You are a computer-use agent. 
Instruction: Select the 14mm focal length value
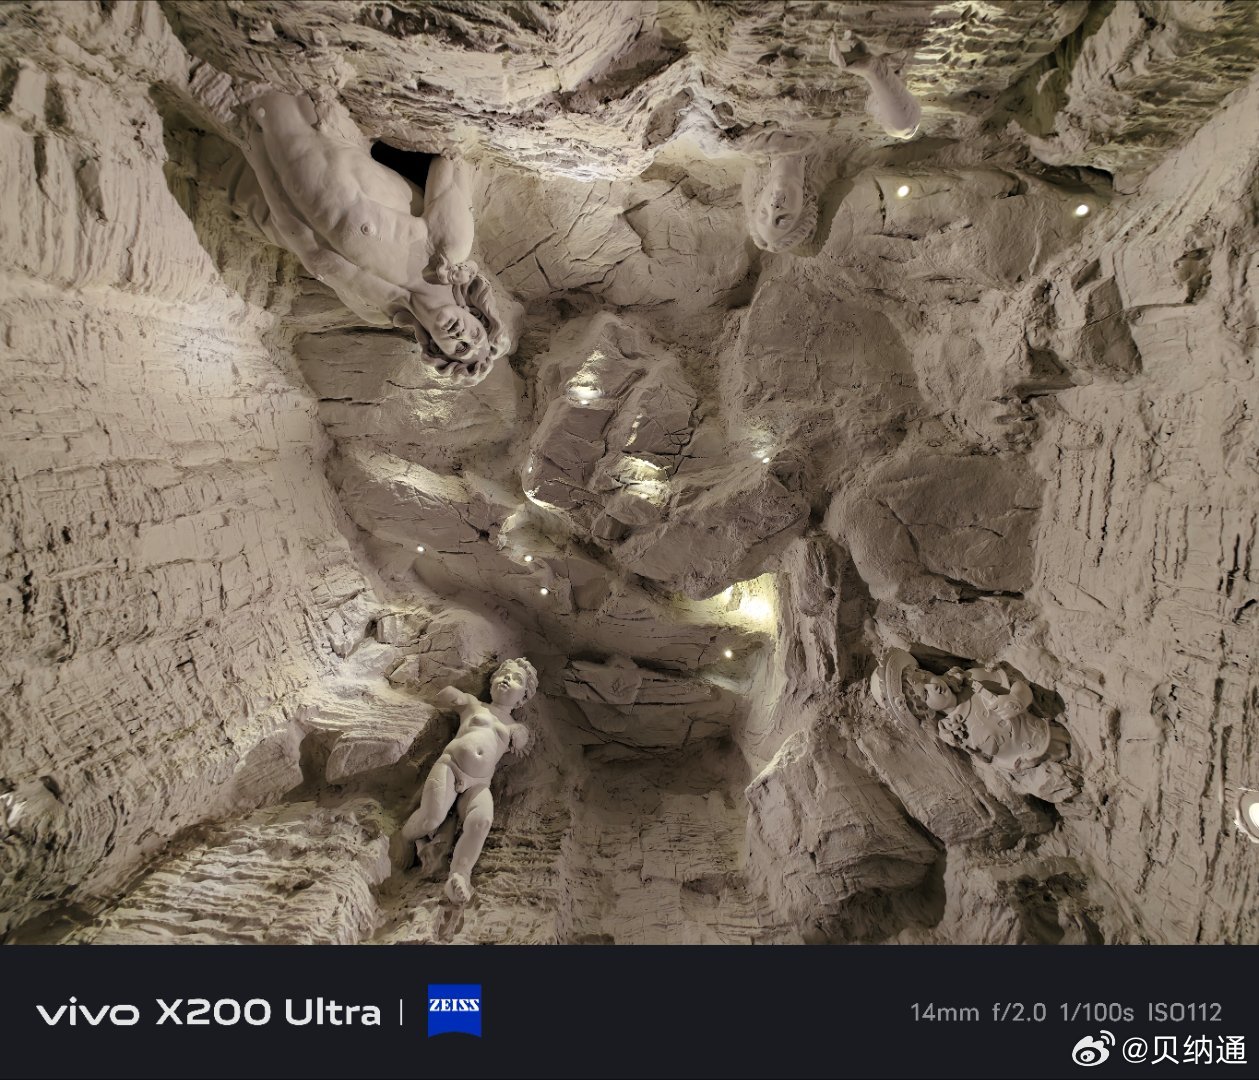(x=943, y=1012)
